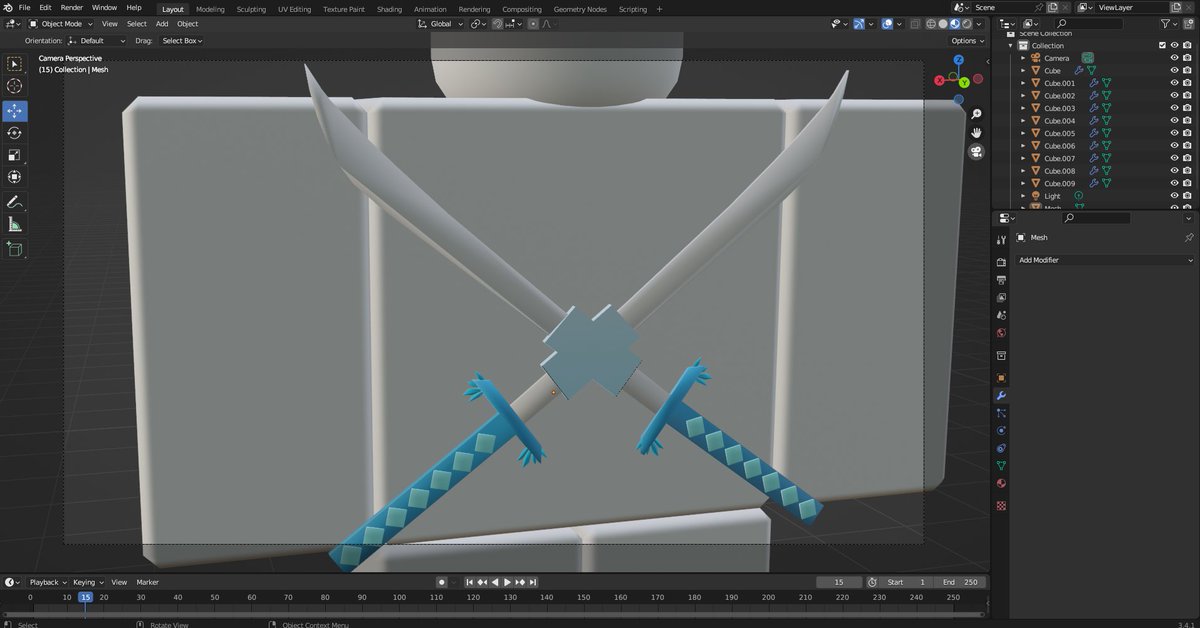The width and height of the screenshot is (1200, 628).
Task: Open the Add Modifier dropdown
Action: click(x=1105, y=260)
